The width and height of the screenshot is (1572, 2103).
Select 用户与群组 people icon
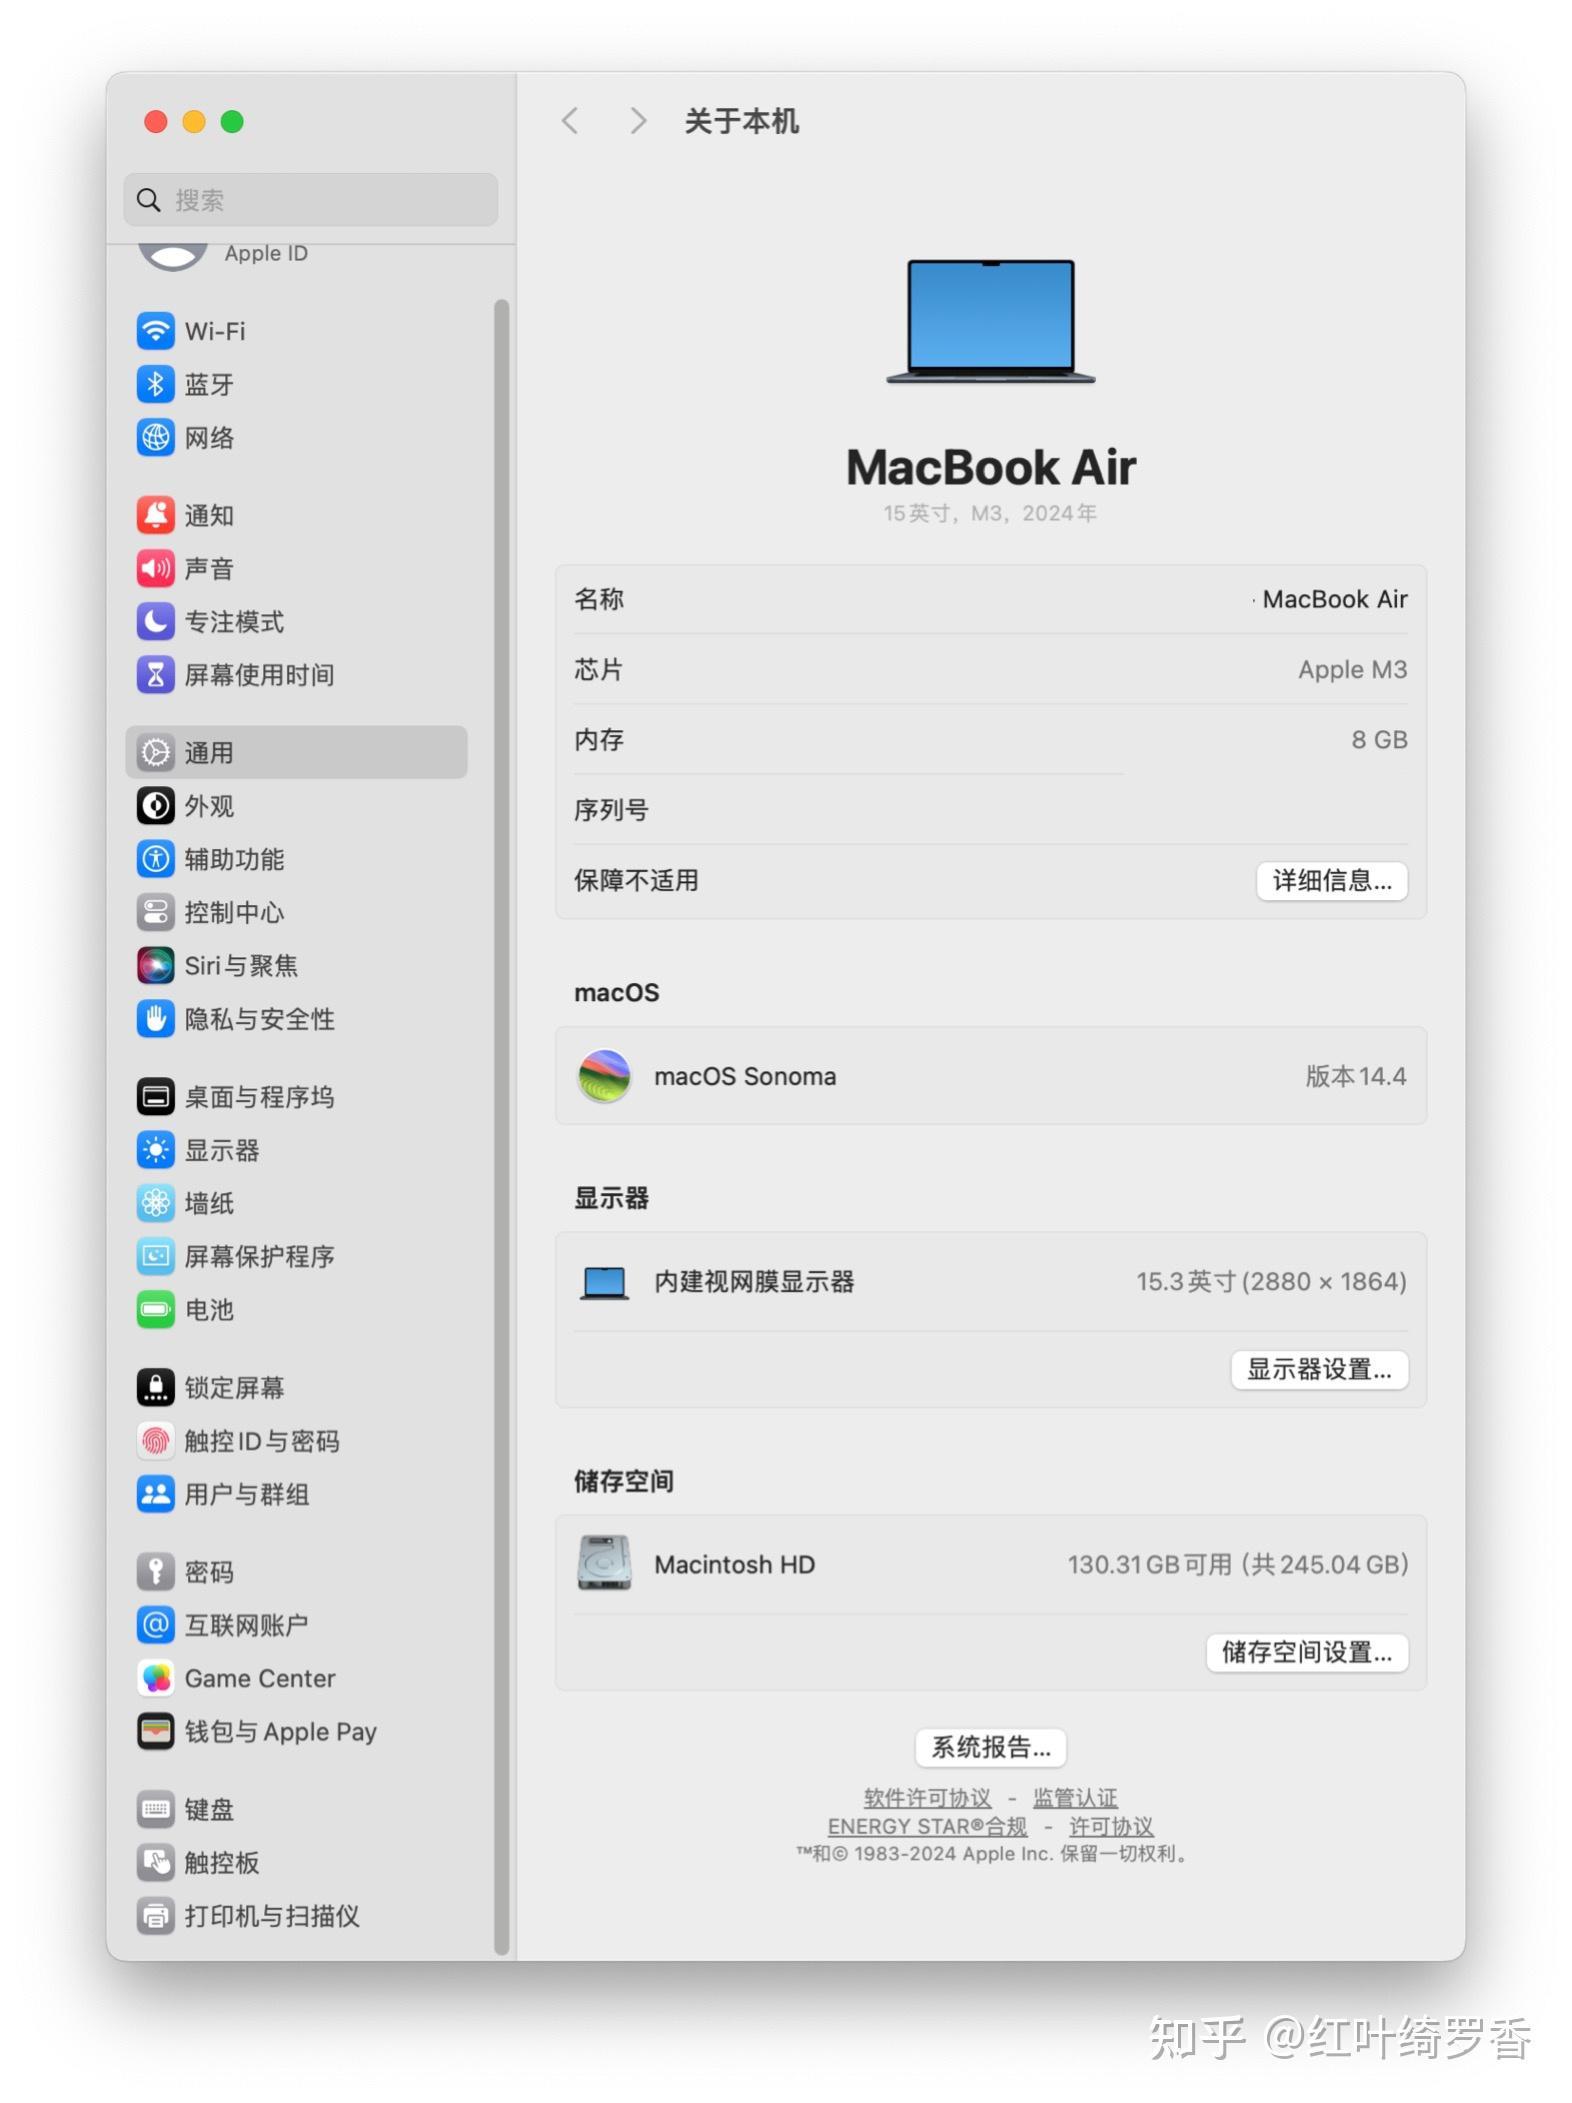(155, 1494)
